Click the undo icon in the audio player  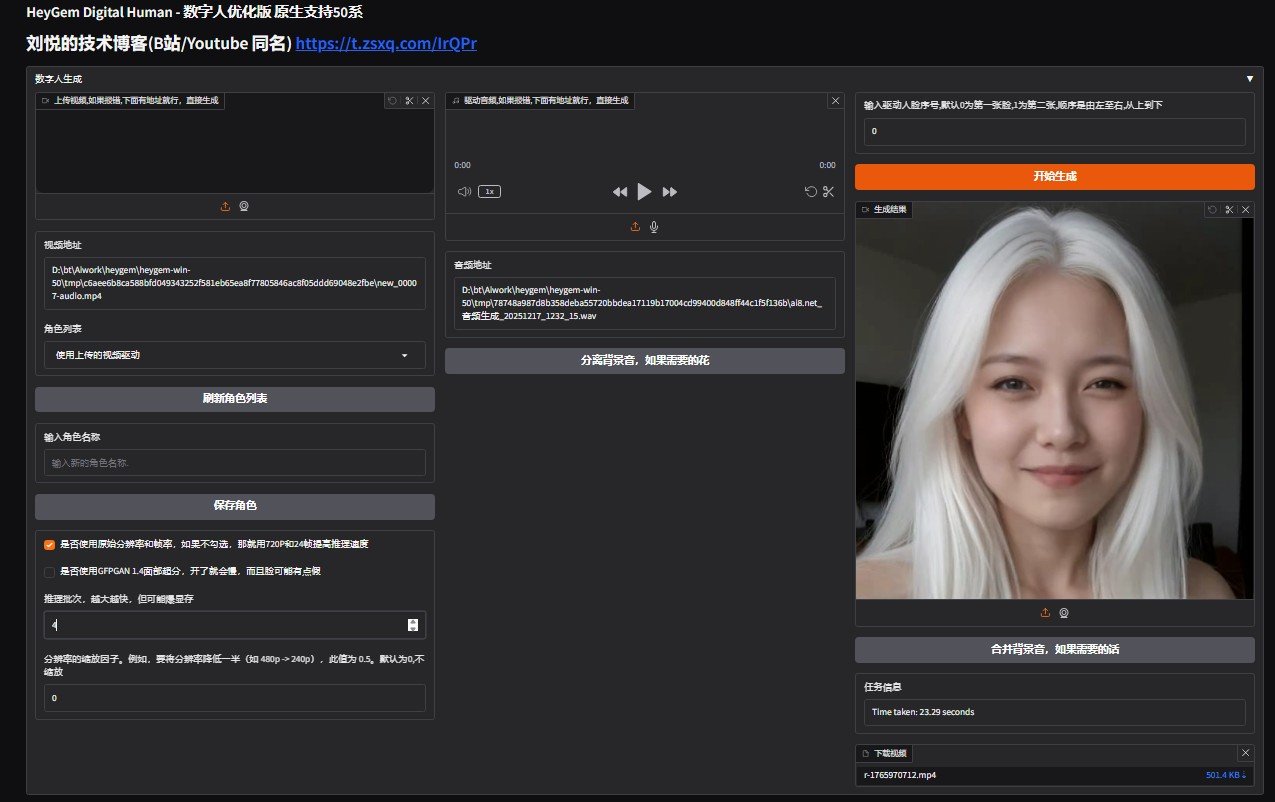click(810, 191)
